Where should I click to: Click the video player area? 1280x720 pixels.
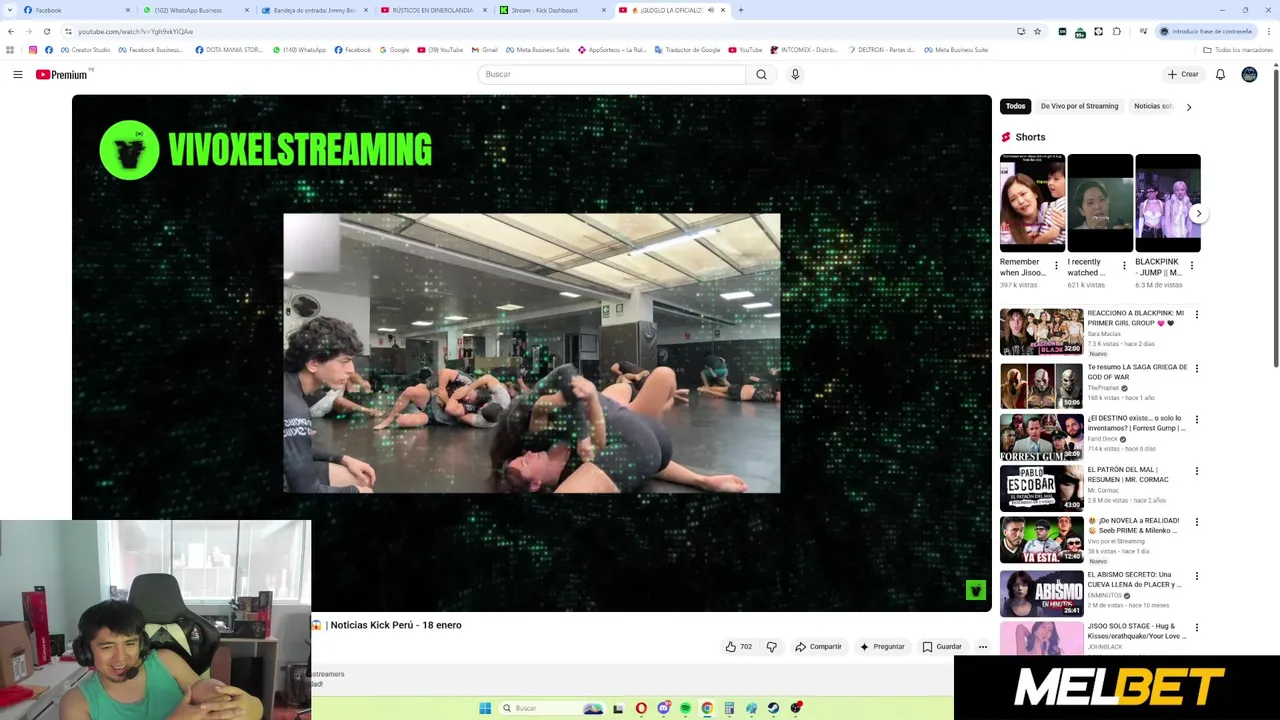point(532,353)
